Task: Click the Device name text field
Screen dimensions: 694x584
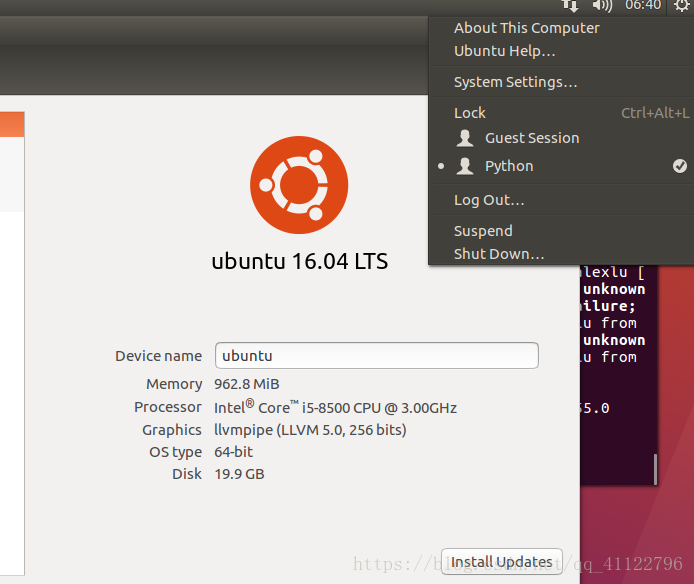Action: (x=377, y=356)
